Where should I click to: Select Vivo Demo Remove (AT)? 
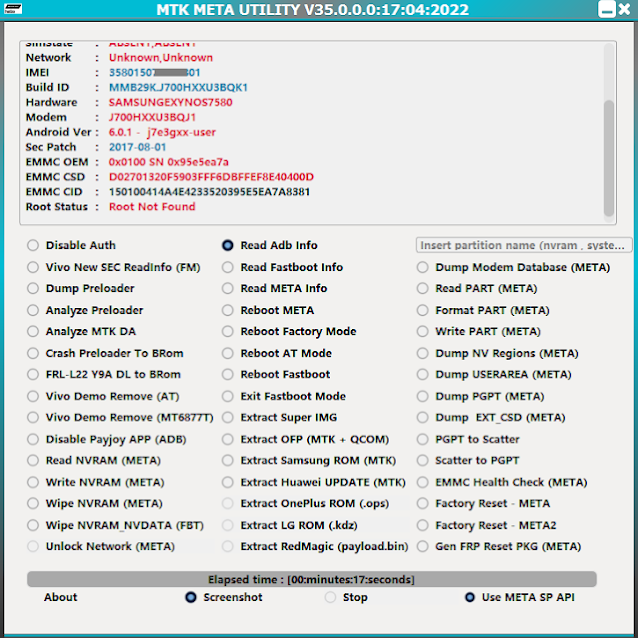pyautogui.click(x=33, y=396)
